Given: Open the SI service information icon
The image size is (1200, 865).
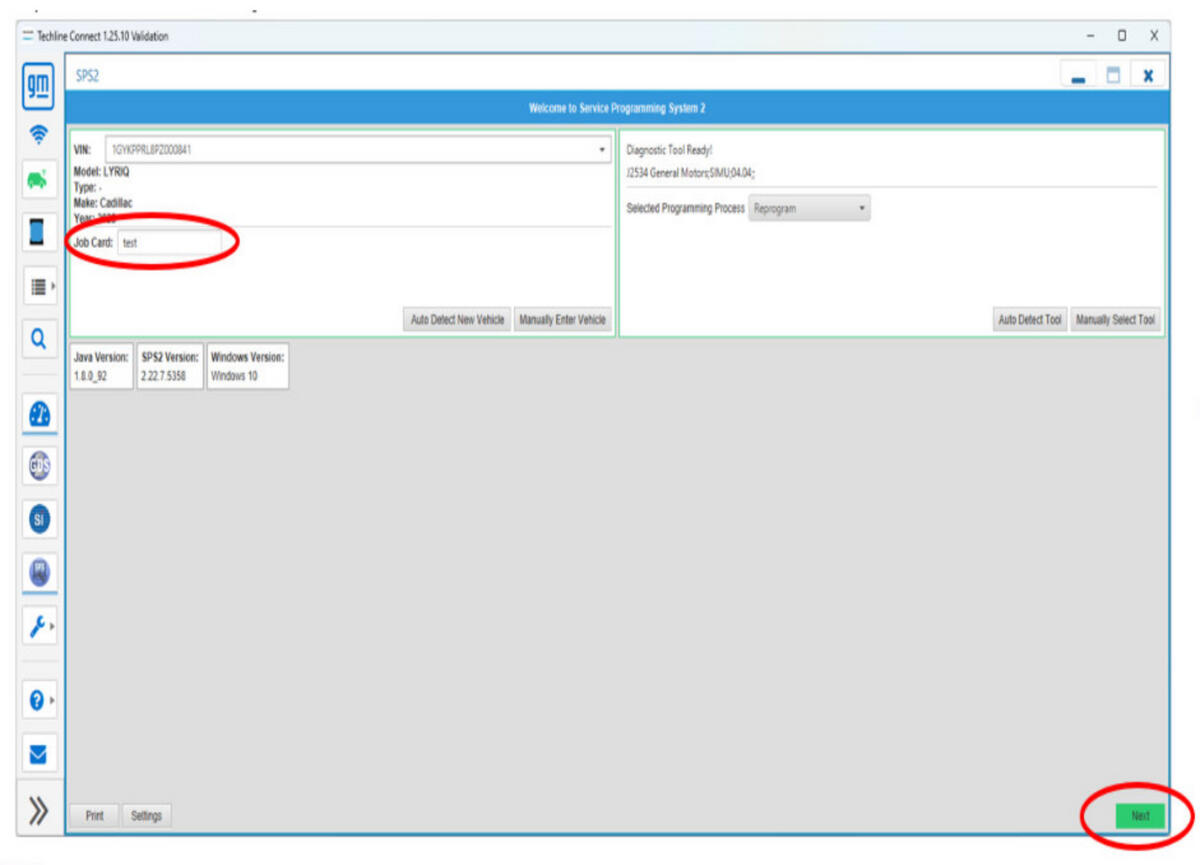Looking at the screenshot, I should pos(38,518).
